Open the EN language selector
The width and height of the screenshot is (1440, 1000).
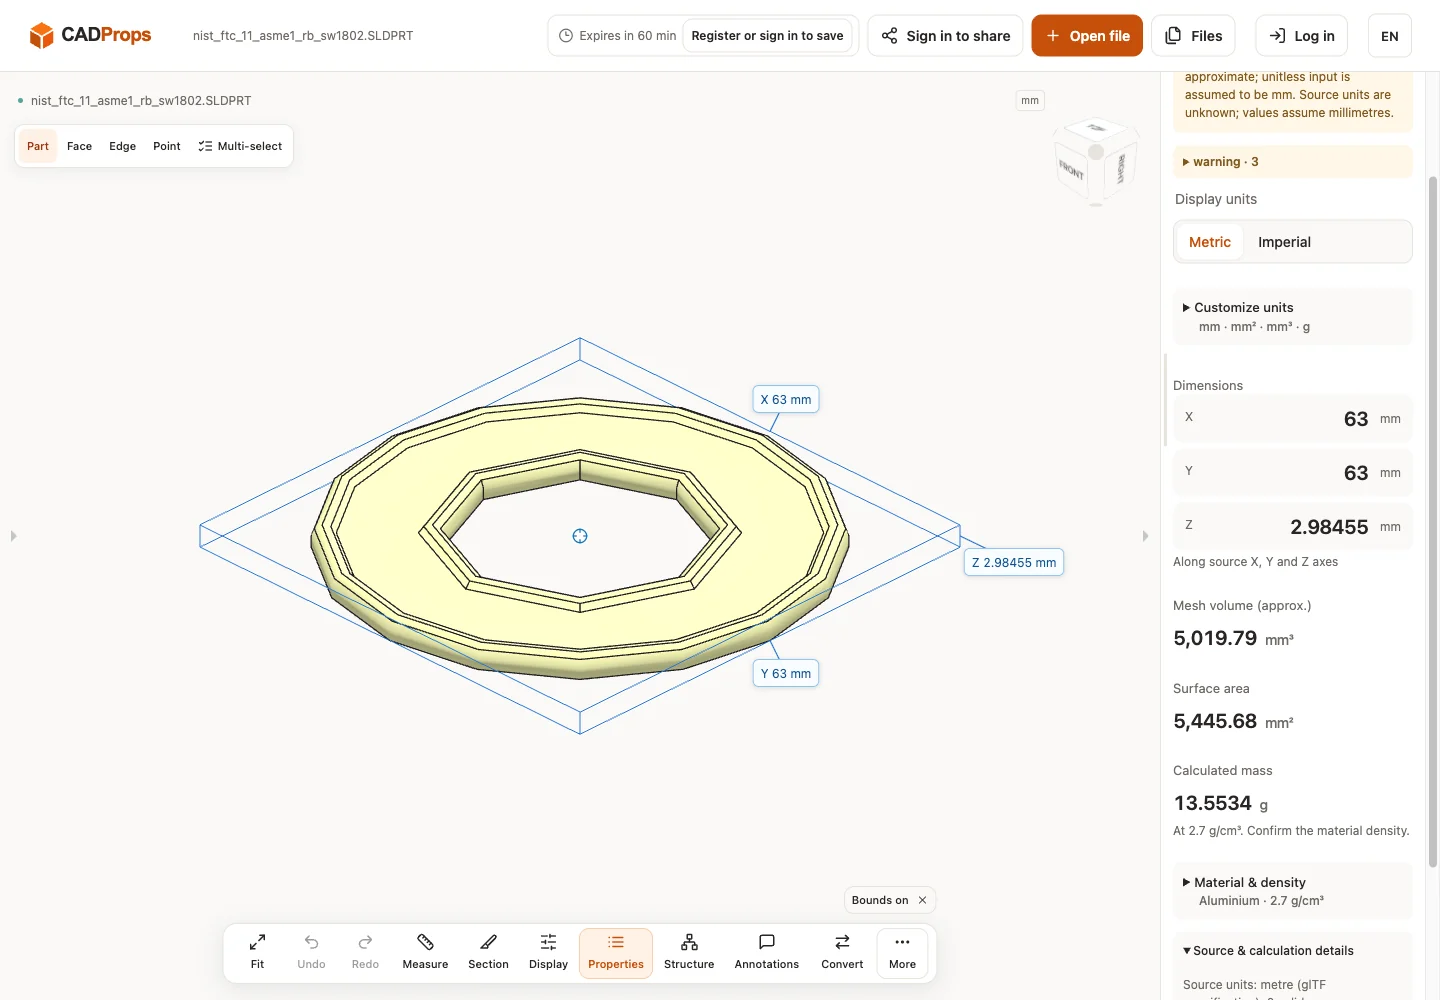1389,36
